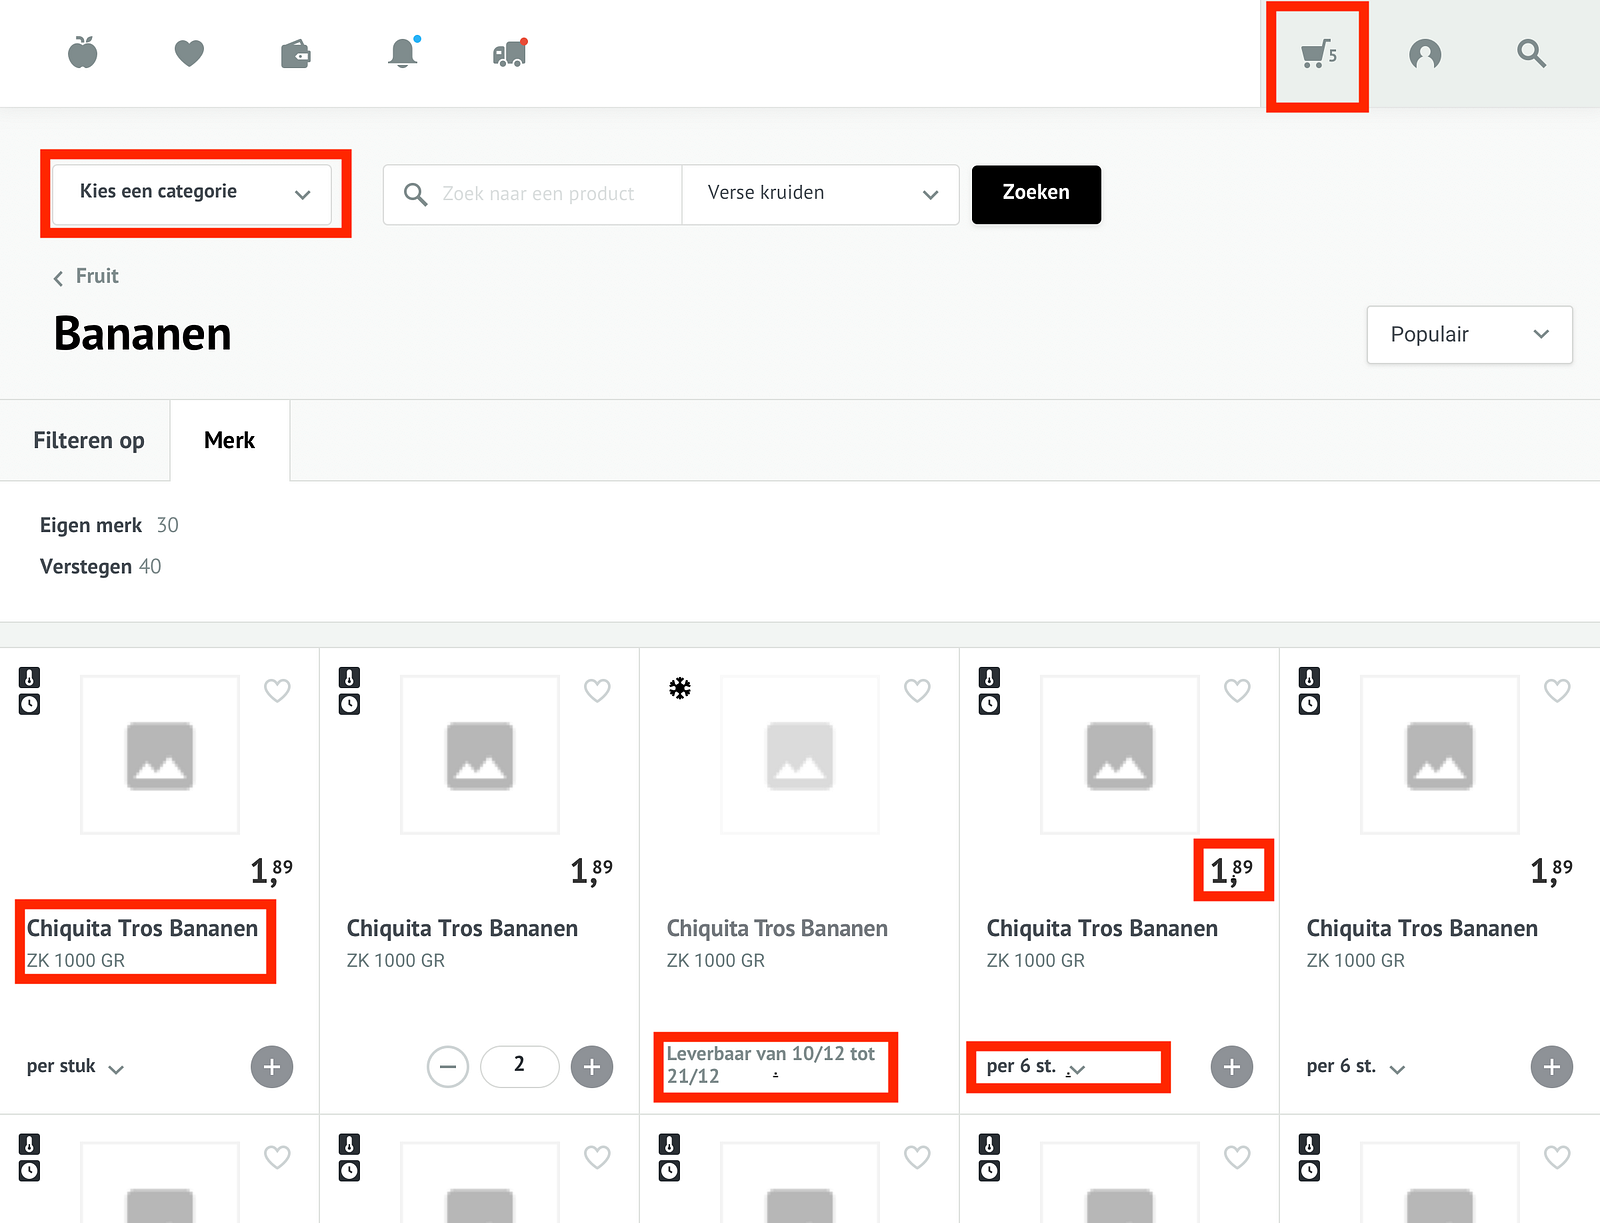This screenshot has height=1223, width=1600.
Task: Open product title on the quantity-2 card
Action: click(462, 929)
